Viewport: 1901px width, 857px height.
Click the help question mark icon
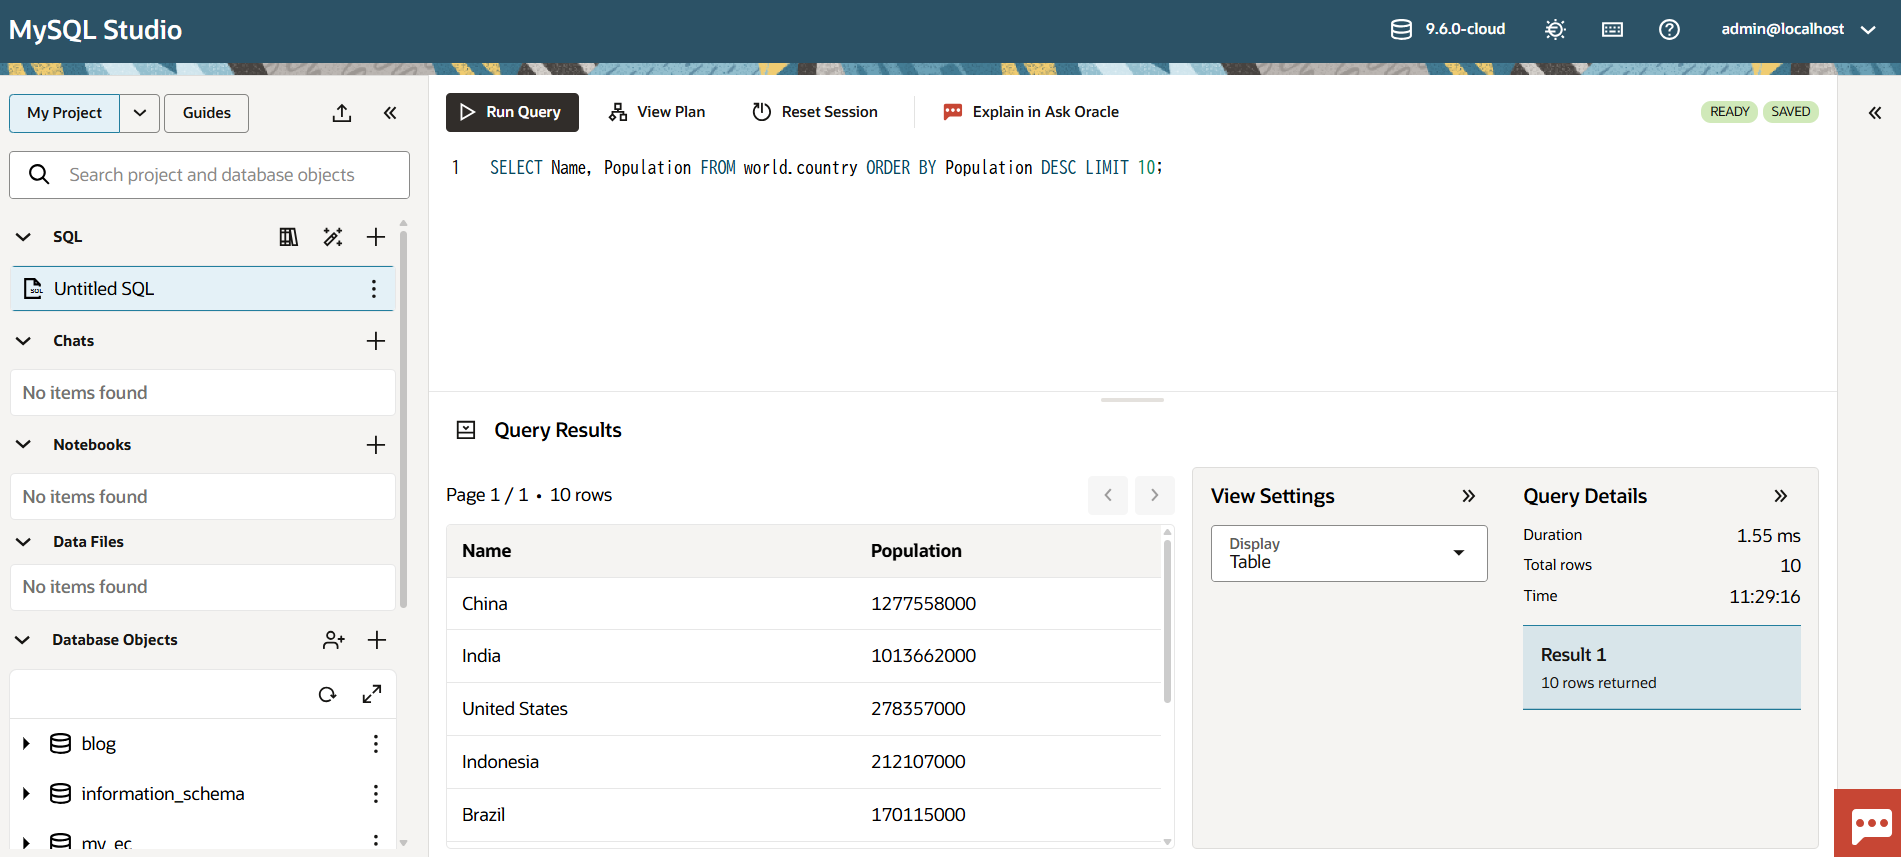1669,30
